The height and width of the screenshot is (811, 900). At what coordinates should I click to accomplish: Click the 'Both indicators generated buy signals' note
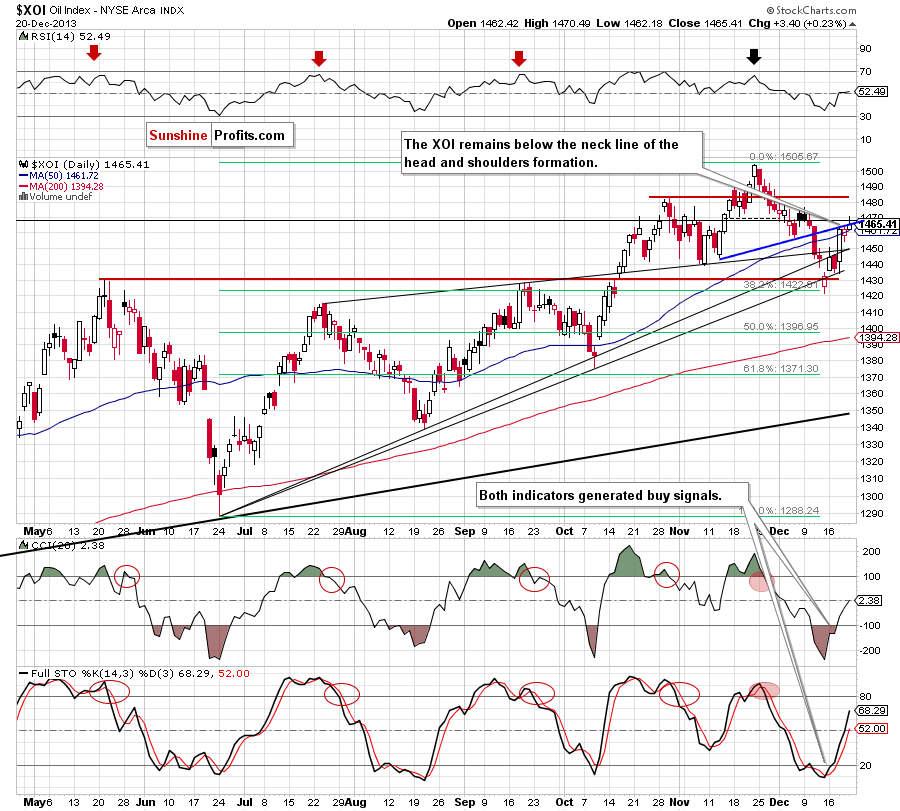pyautogui.click(x=612, y=495)
